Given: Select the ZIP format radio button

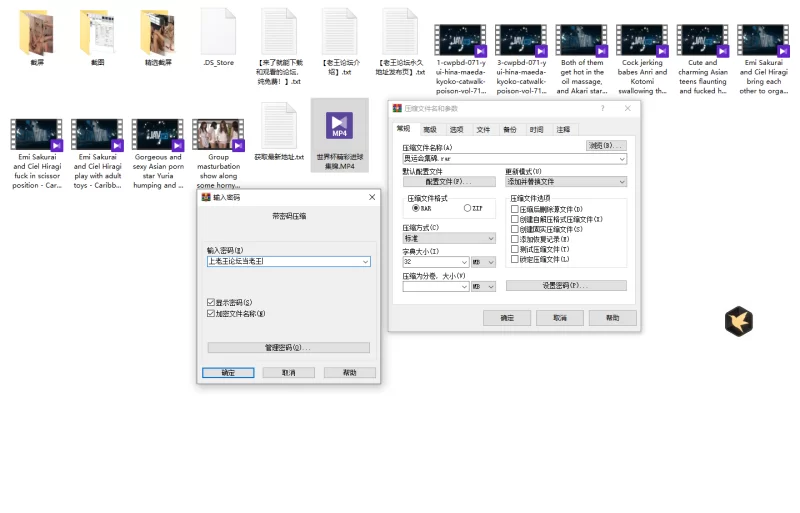Looking at the screenshot, I should point(467,208).
